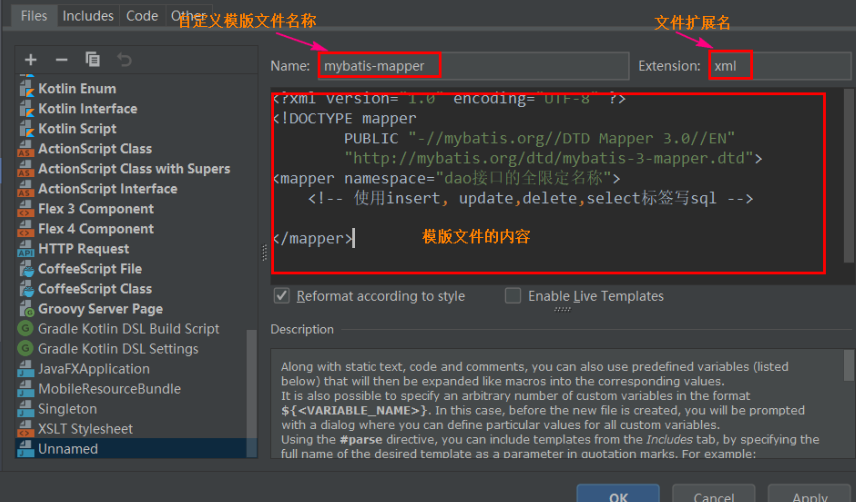Uncheck Reformat according to style

click(x=282, y=296)
